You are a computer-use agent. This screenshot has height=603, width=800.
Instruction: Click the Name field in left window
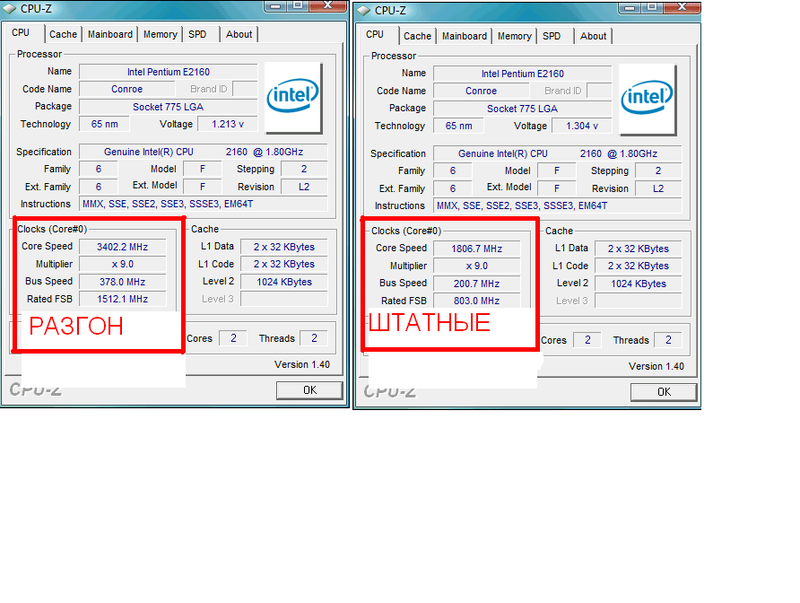pos(168,72)
